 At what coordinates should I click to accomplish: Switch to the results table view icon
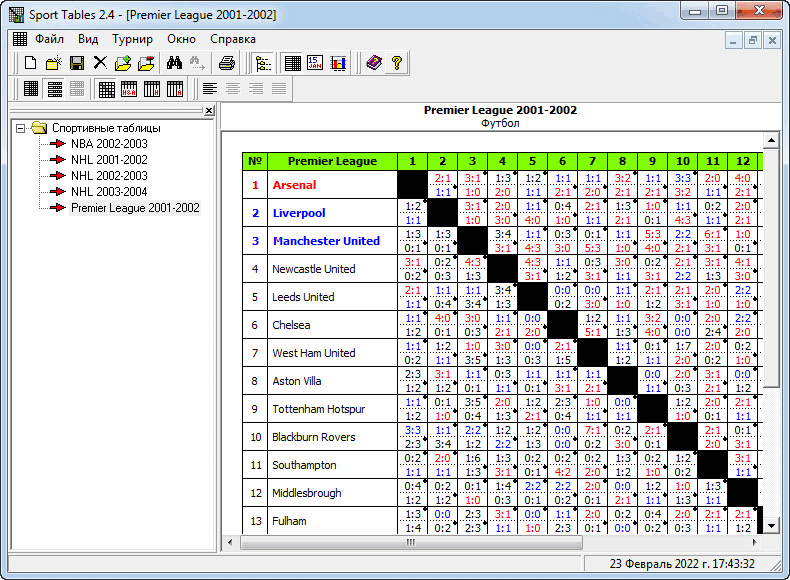(x=293, y=63)
